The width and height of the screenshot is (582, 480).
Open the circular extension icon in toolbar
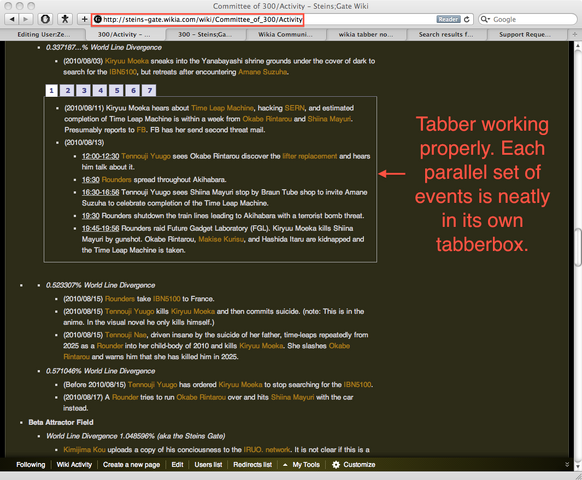point(45,19)
